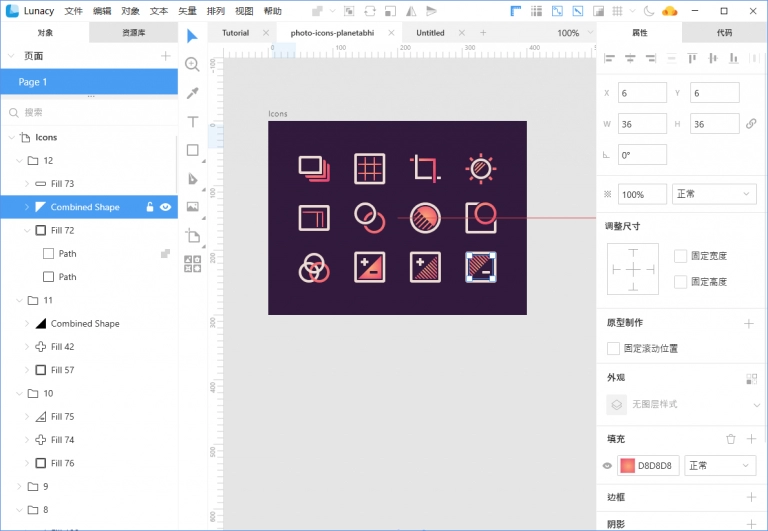Viewport: 768px width, 531px height.
Task: Switch to Untitled document tab
Action: click(x=430, y=33)
